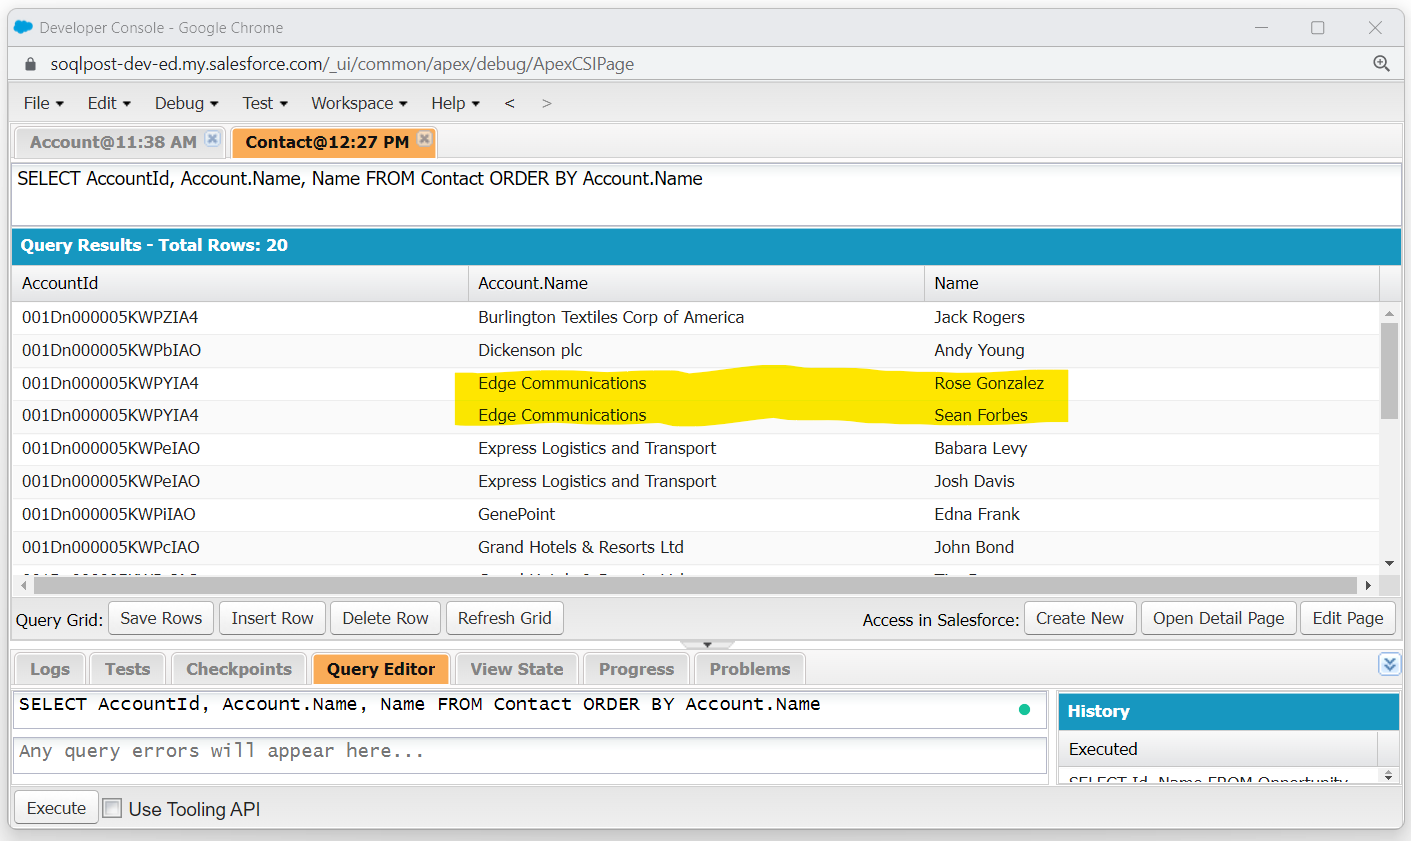Select the Rose Gonzalez cell
This screenshot has width=1411, height=841.
(1152, 383)
